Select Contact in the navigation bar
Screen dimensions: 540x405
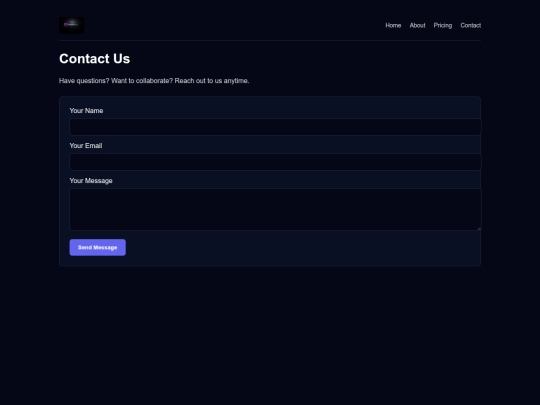(x=470, y=25)
